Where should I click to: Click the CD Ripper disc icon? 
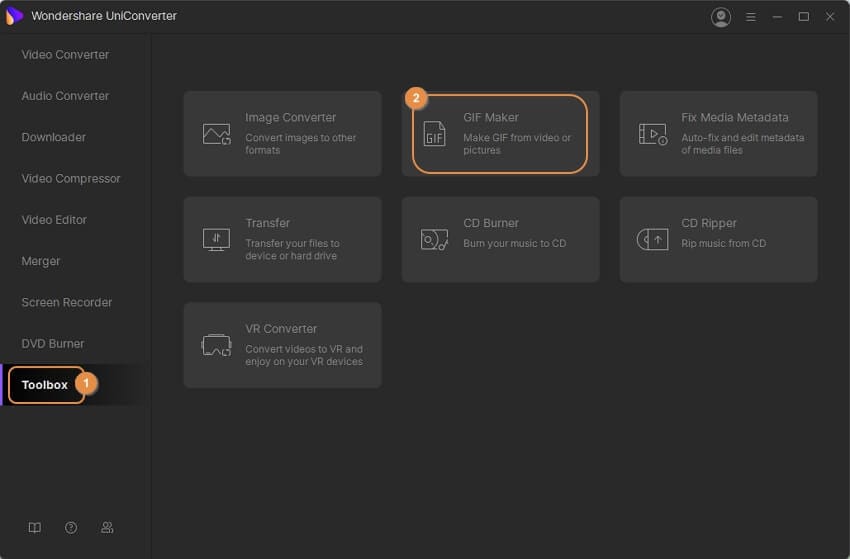click(653, 239)
